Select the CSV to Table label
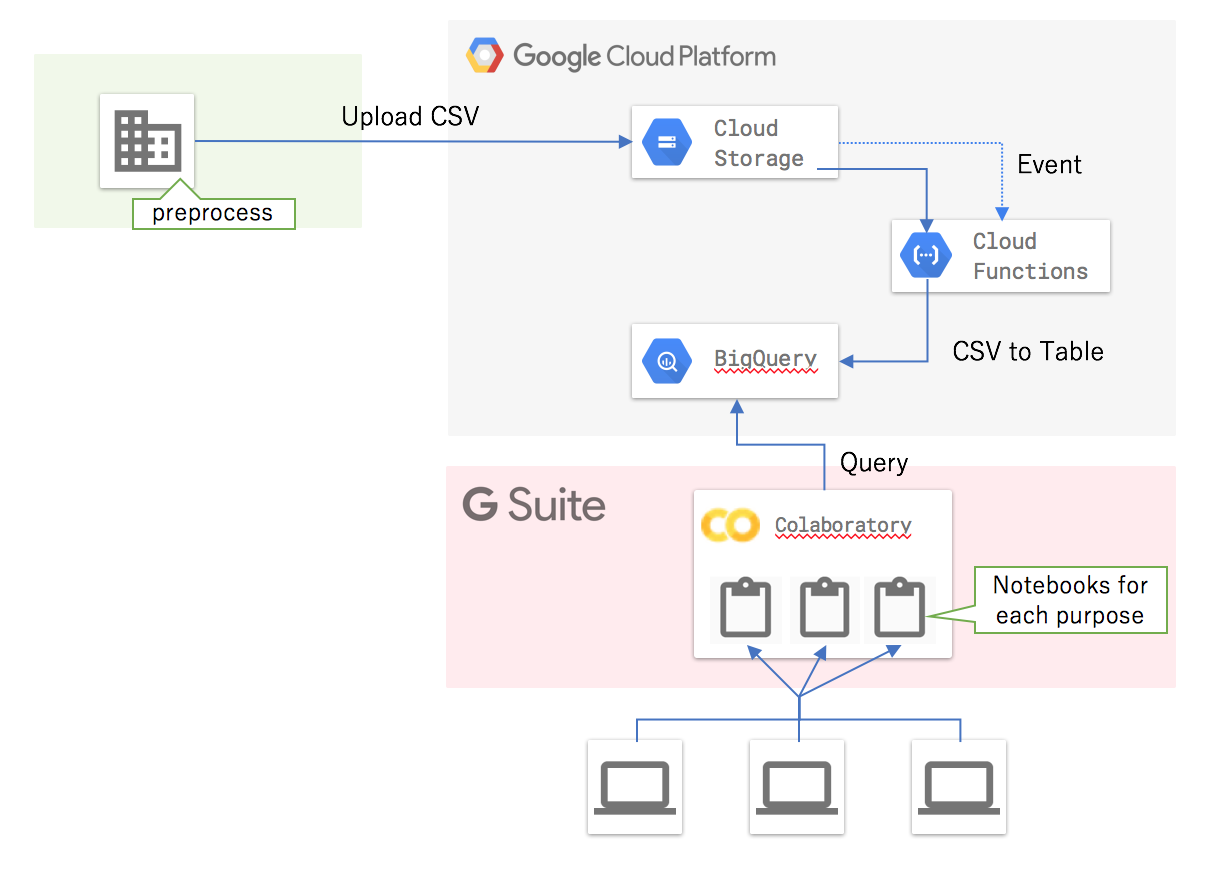Viewport: 1224px width, 882px height. tap(1027, 351)
